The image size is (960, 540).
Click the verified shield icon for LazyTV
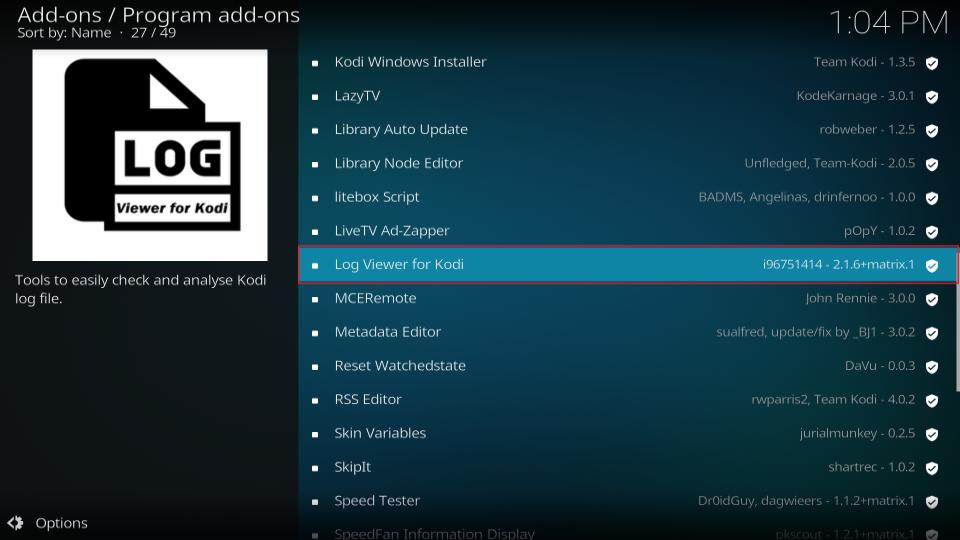tap(932, 97)
